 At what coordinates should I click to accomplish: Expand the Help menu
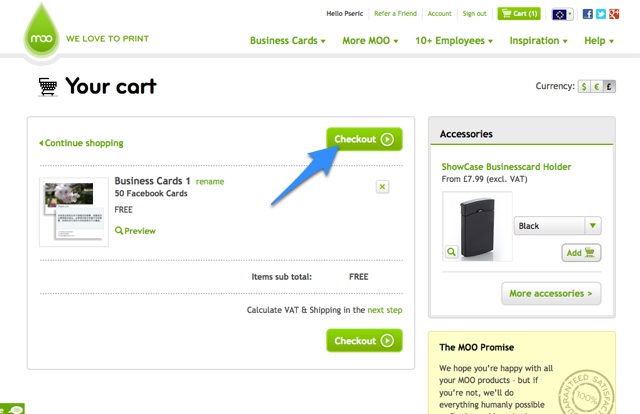pyautogui.click(x=599, y=41)
